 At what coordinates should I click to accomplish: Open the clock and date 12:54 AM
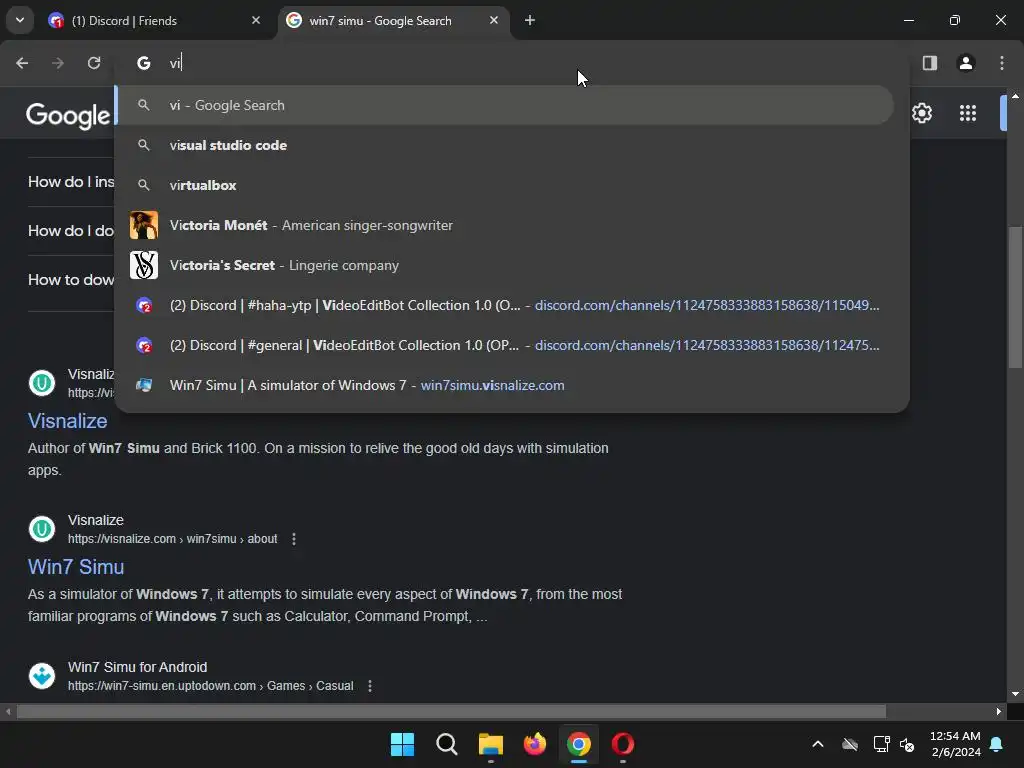[955, 744]
